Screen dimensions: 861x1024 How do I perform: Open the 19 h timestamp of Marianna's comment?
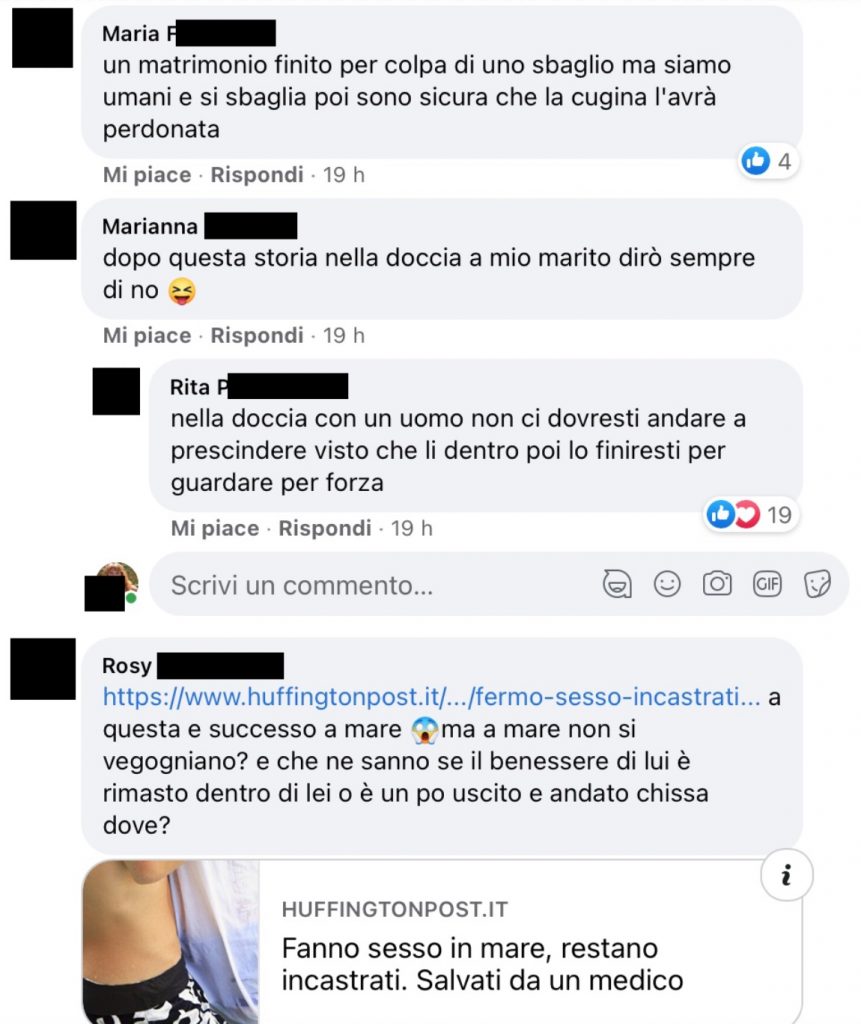344,336
